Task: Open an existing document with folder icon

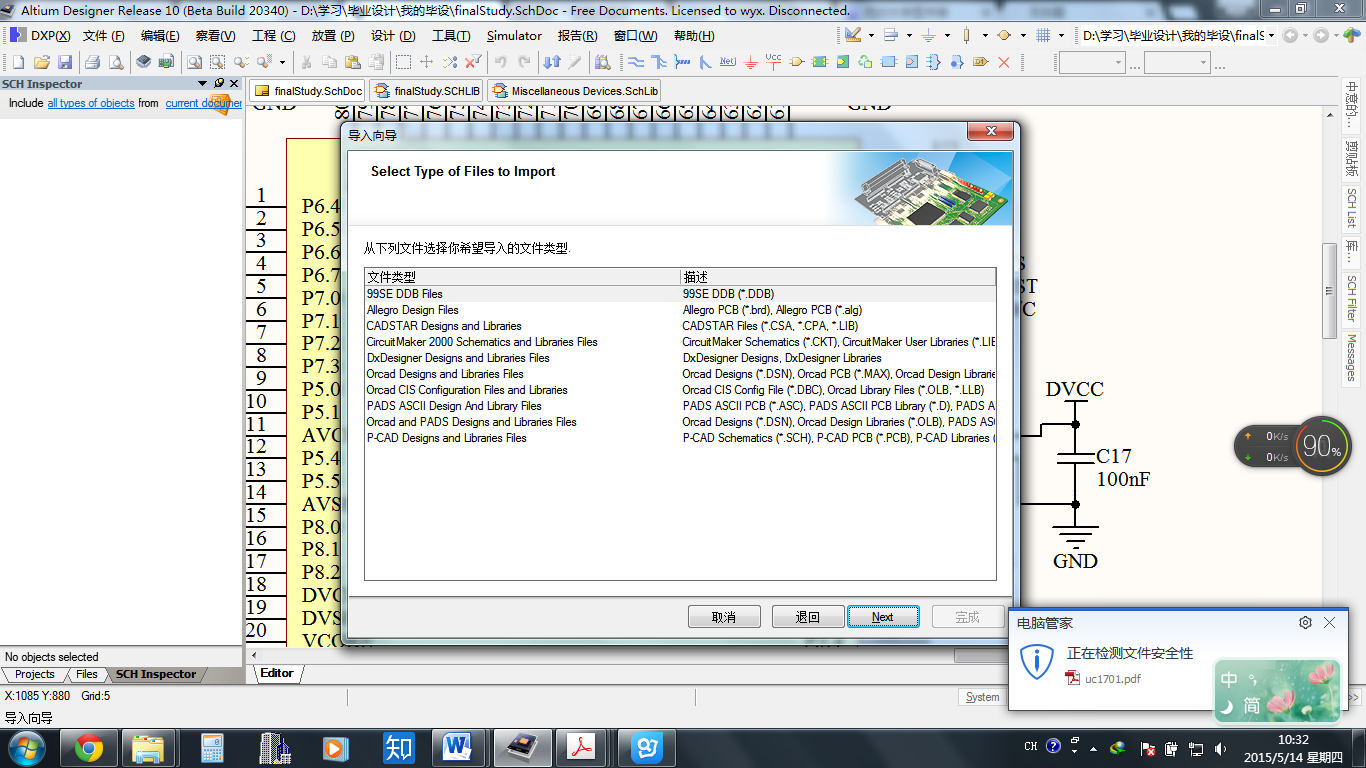Action: pyautogui.click(x=42, y=62)
